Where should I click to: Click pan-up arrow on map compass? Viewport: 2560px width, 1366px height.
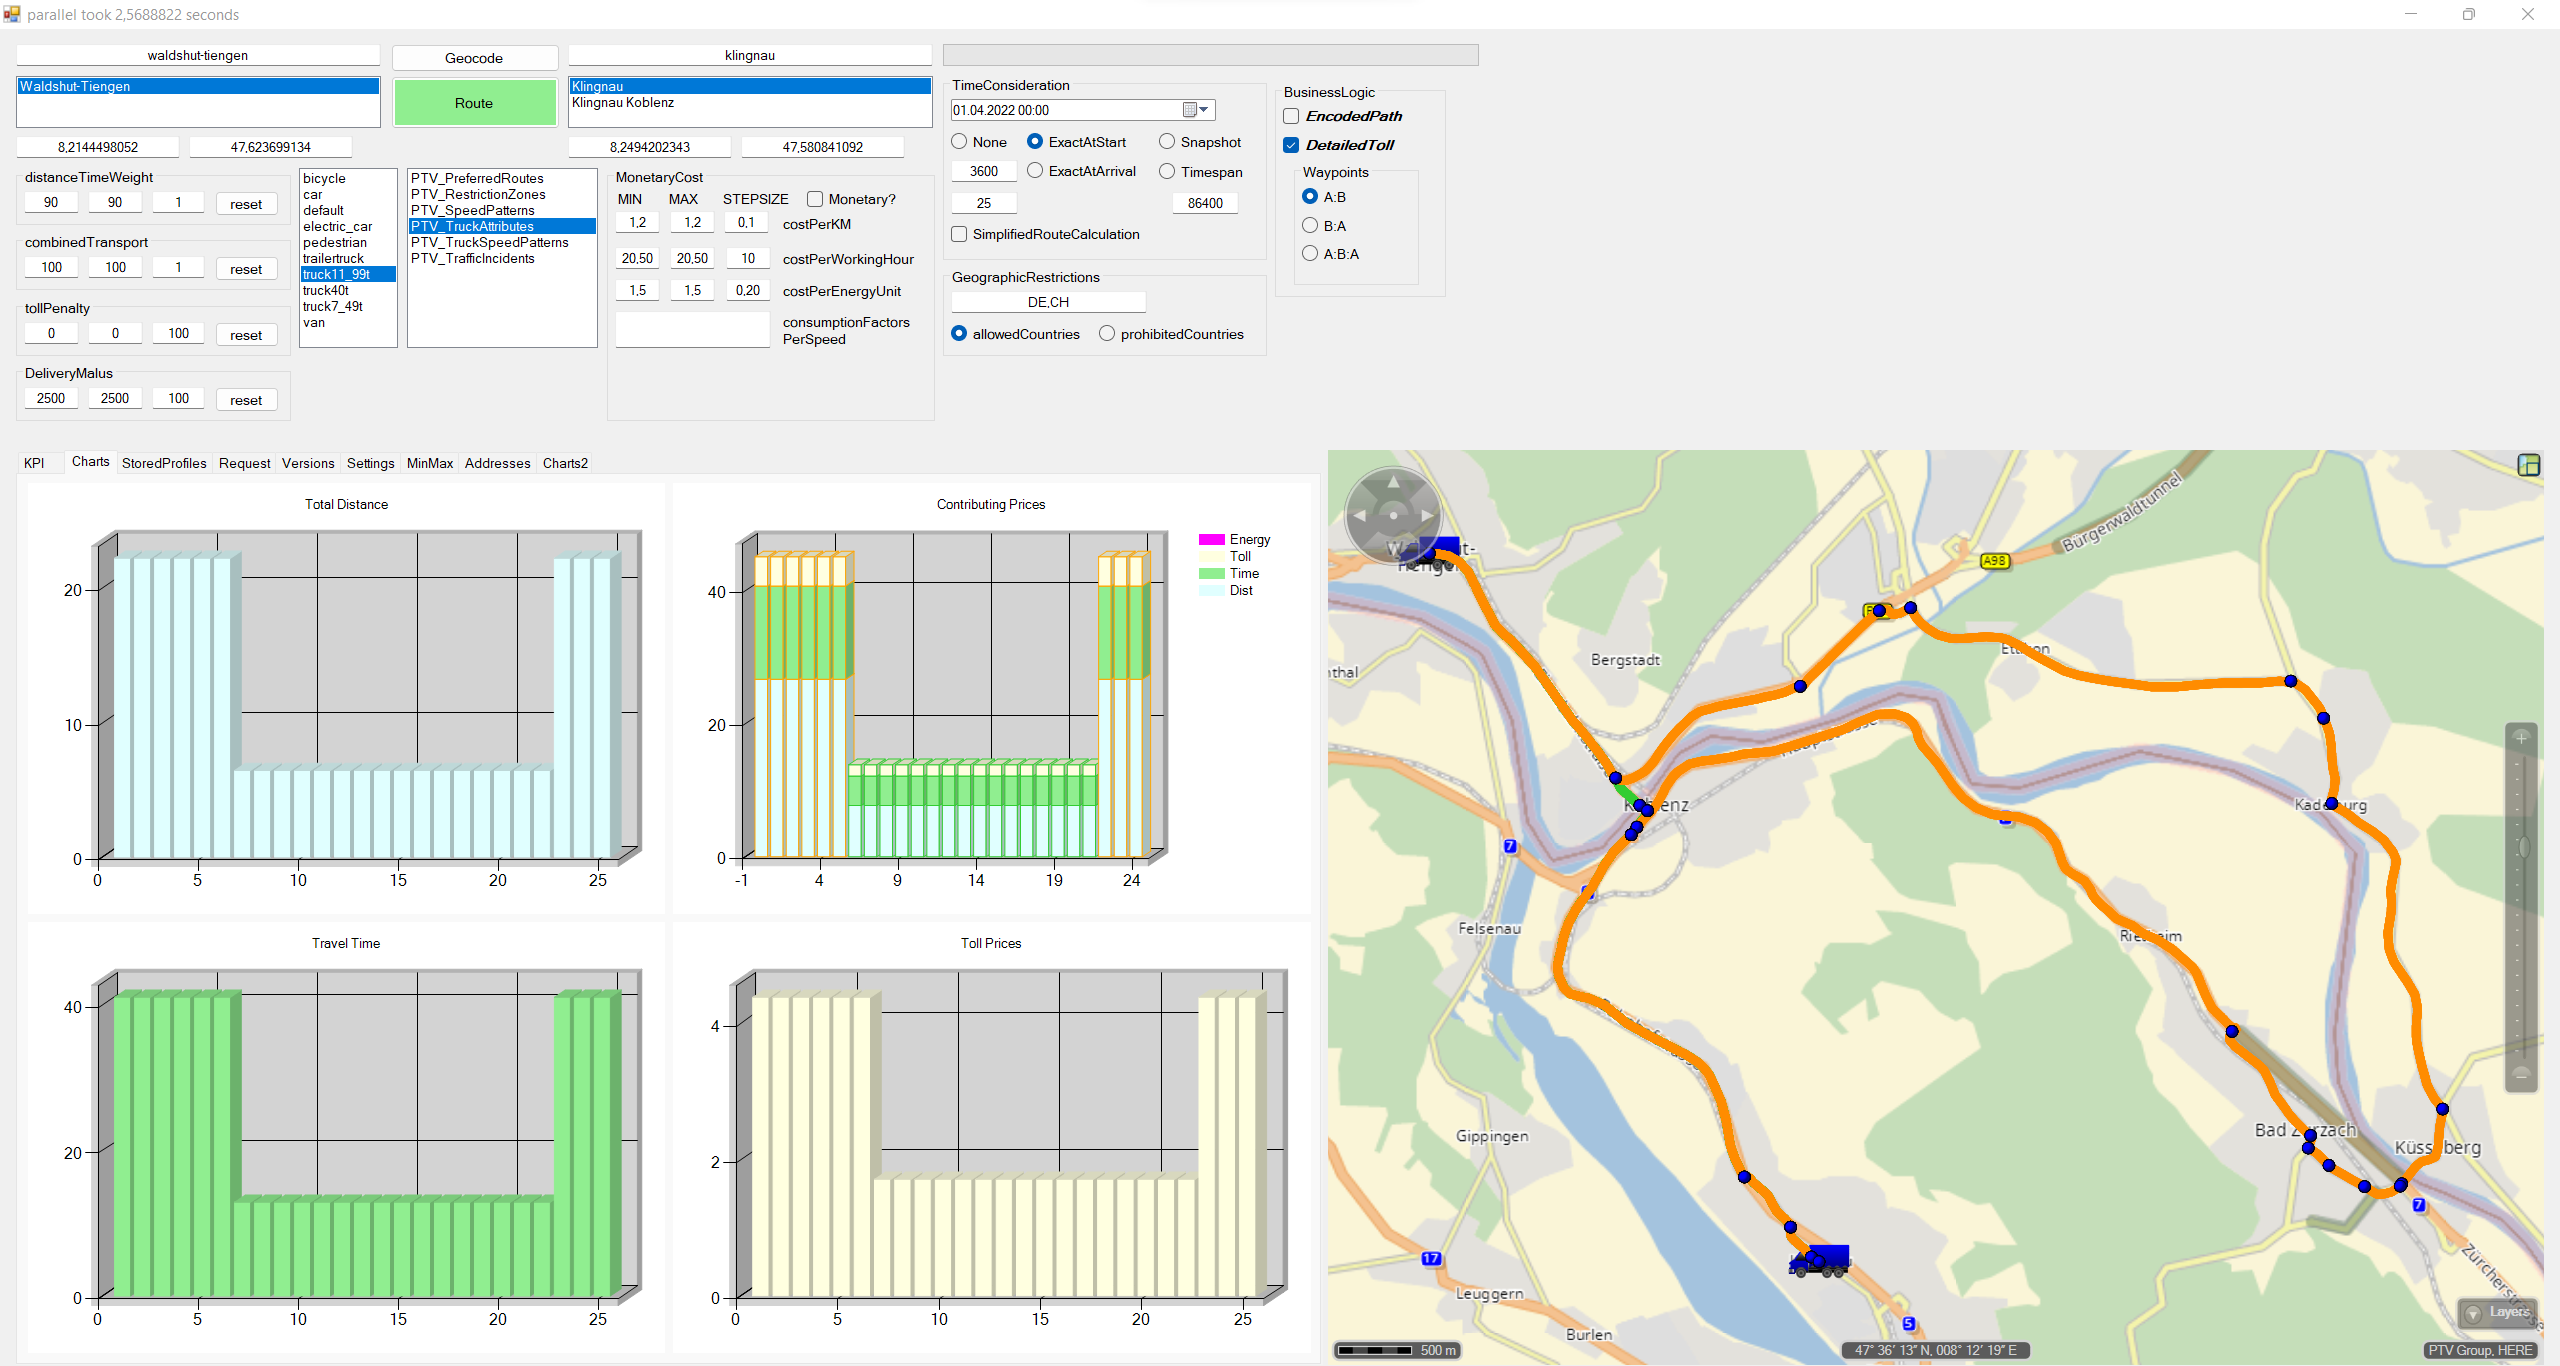(x=1393, y=482)
